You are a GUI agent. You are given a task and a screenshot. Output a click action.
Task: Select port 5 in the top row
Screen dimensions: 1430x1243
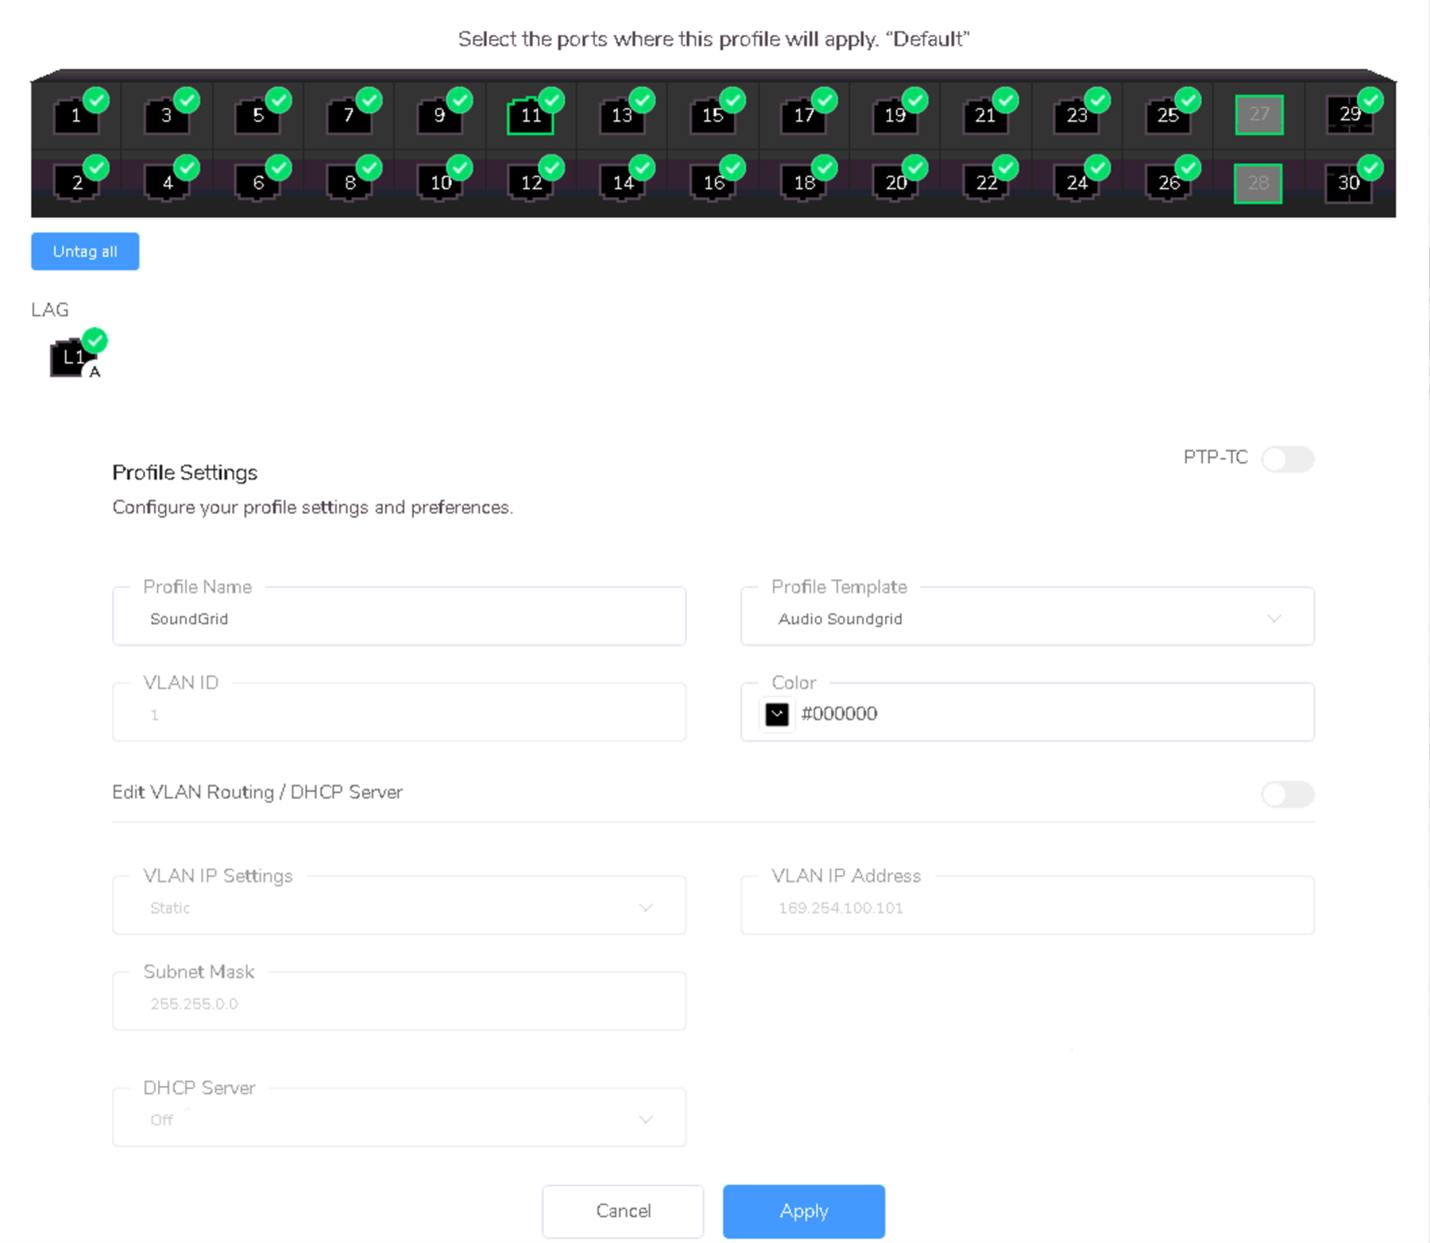(257, 115)
